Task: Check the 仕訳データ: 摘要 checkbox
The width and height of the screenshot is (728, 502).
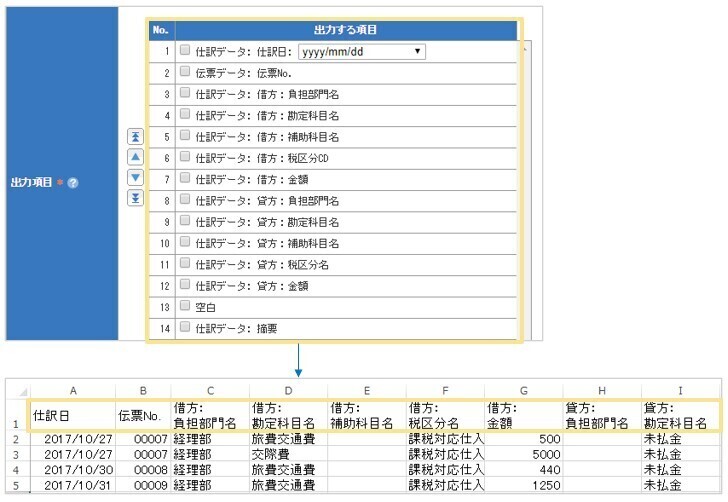Action: pyautogui.click(x=185, y=327)
